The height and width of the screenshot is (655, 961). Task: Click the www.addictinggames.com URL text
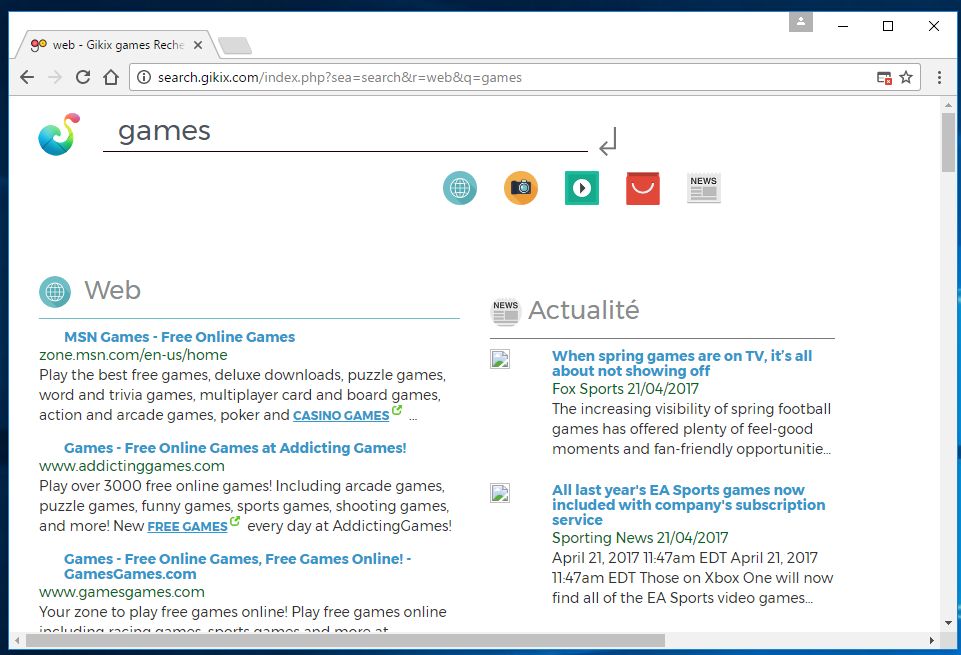[132, 466]
